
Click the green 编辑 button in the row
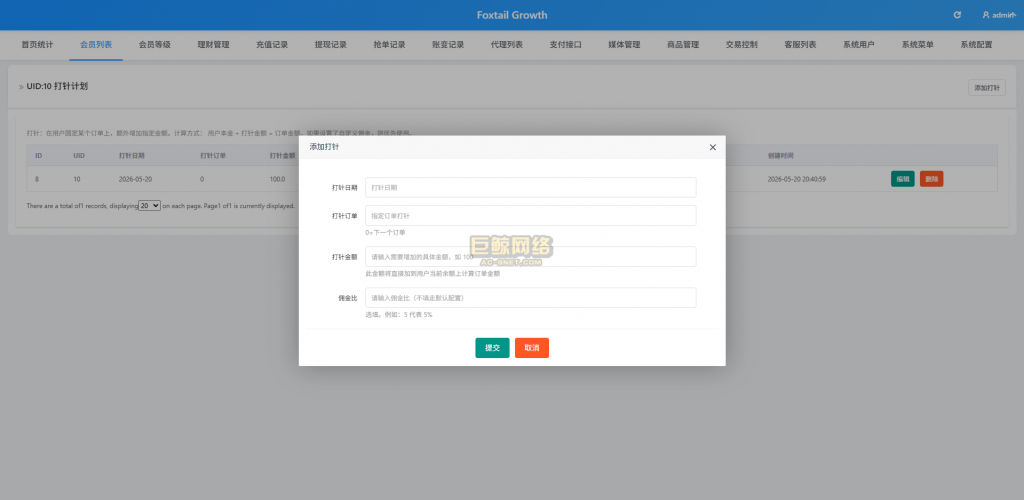903,179
